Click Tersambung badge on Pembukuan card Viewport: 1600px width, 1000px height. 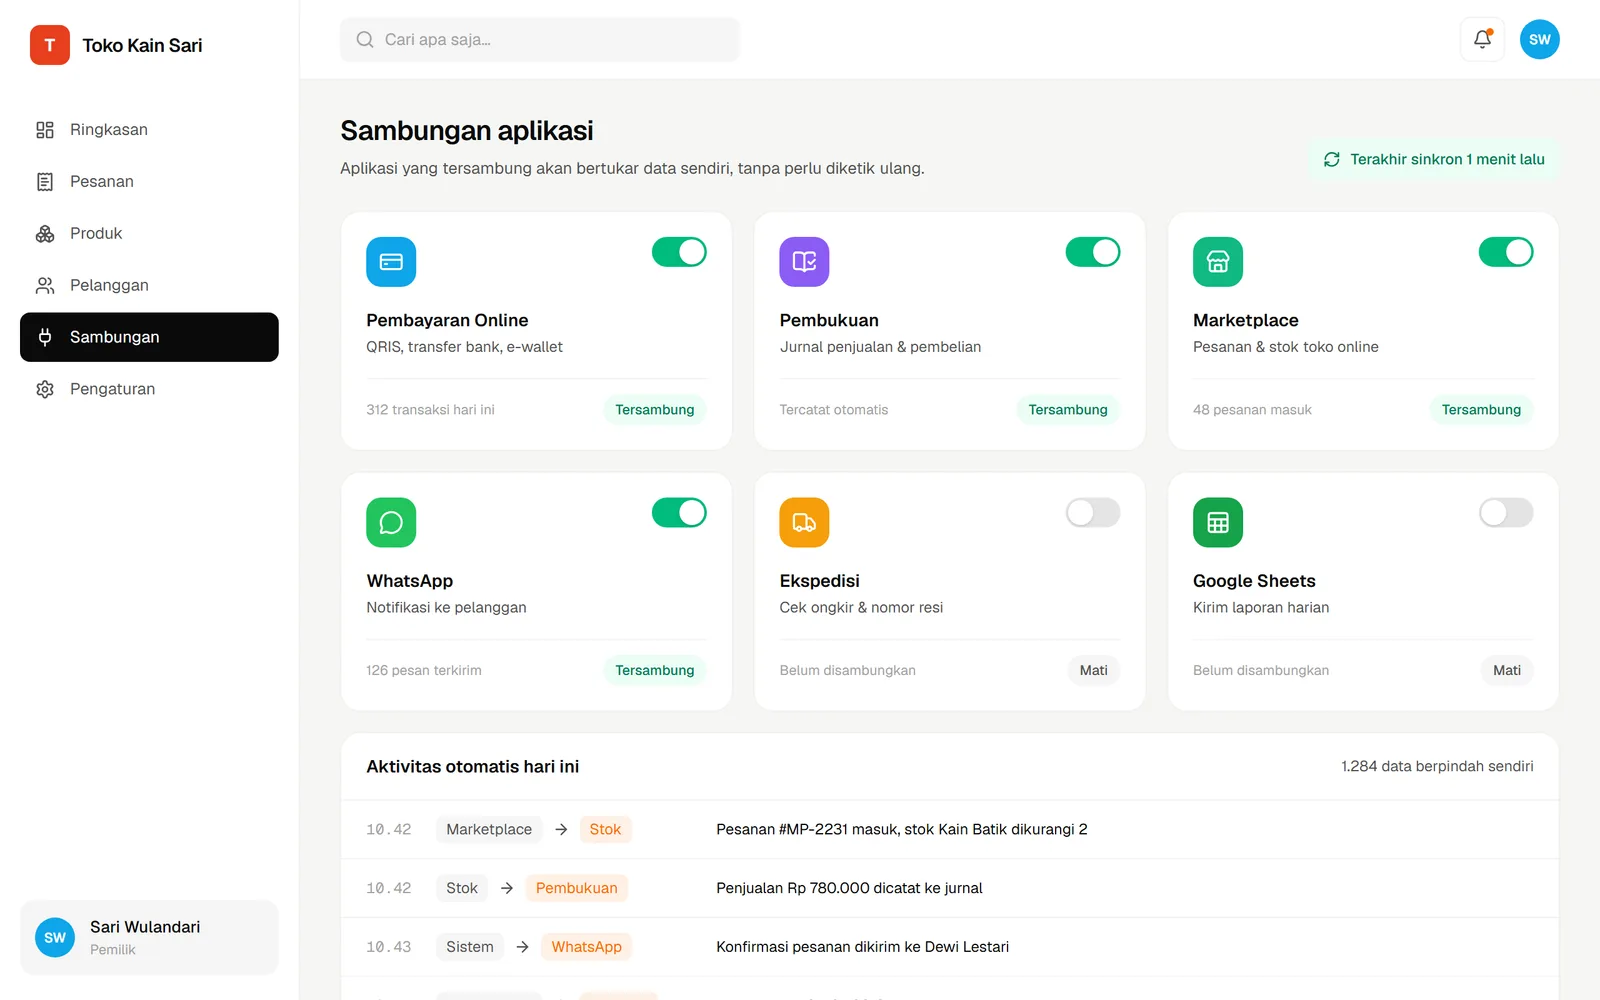pos(1068,410)
